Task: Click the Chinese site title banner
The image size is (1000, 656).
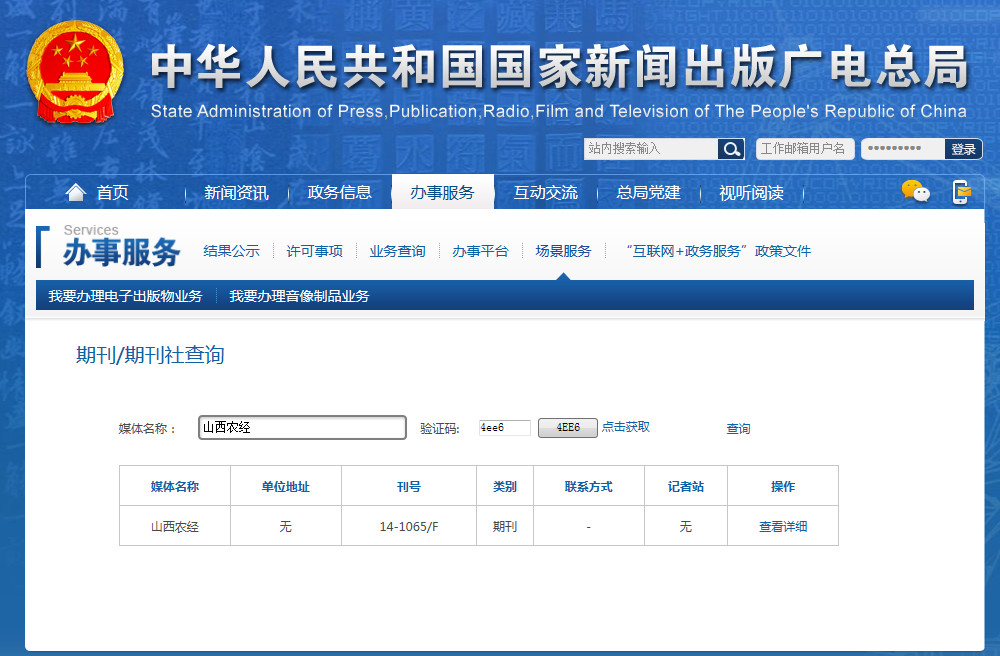Action: [x=559, y=66]
